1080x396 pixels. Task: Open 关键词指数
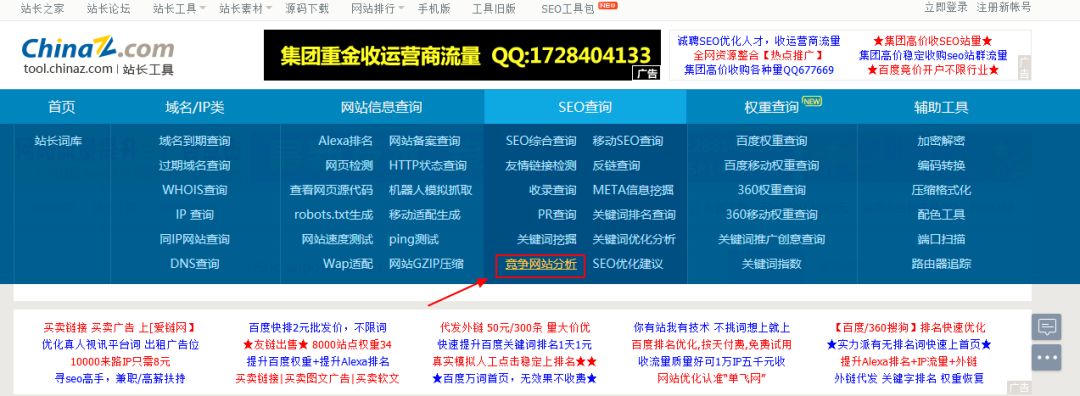coord(771,264)
